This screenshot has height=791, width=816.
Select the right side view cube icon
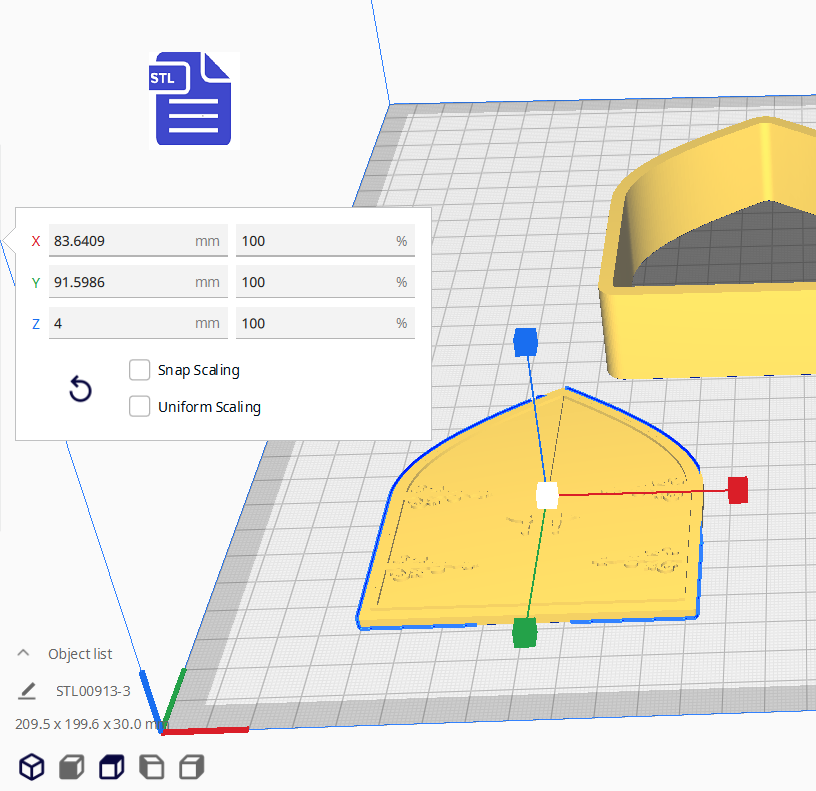(191, 767)
